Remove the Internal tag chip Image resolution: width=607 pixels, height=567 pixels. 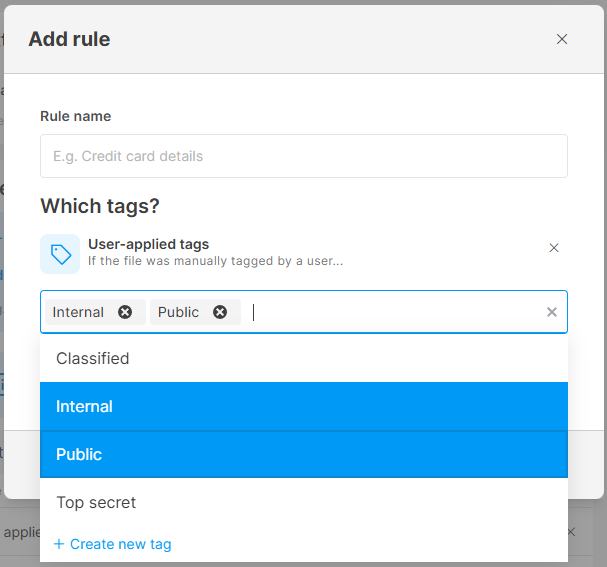125,312
